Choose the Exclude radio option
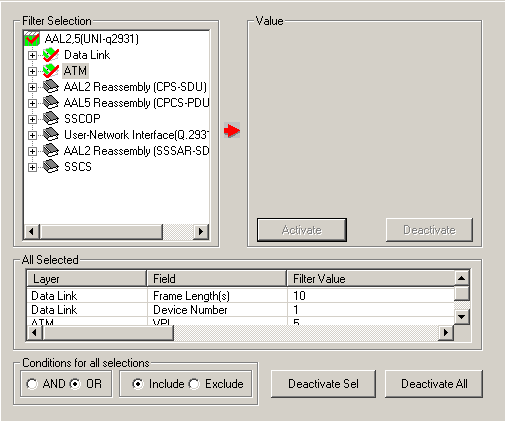Viewport: 505px width, 421px height. 194,384
